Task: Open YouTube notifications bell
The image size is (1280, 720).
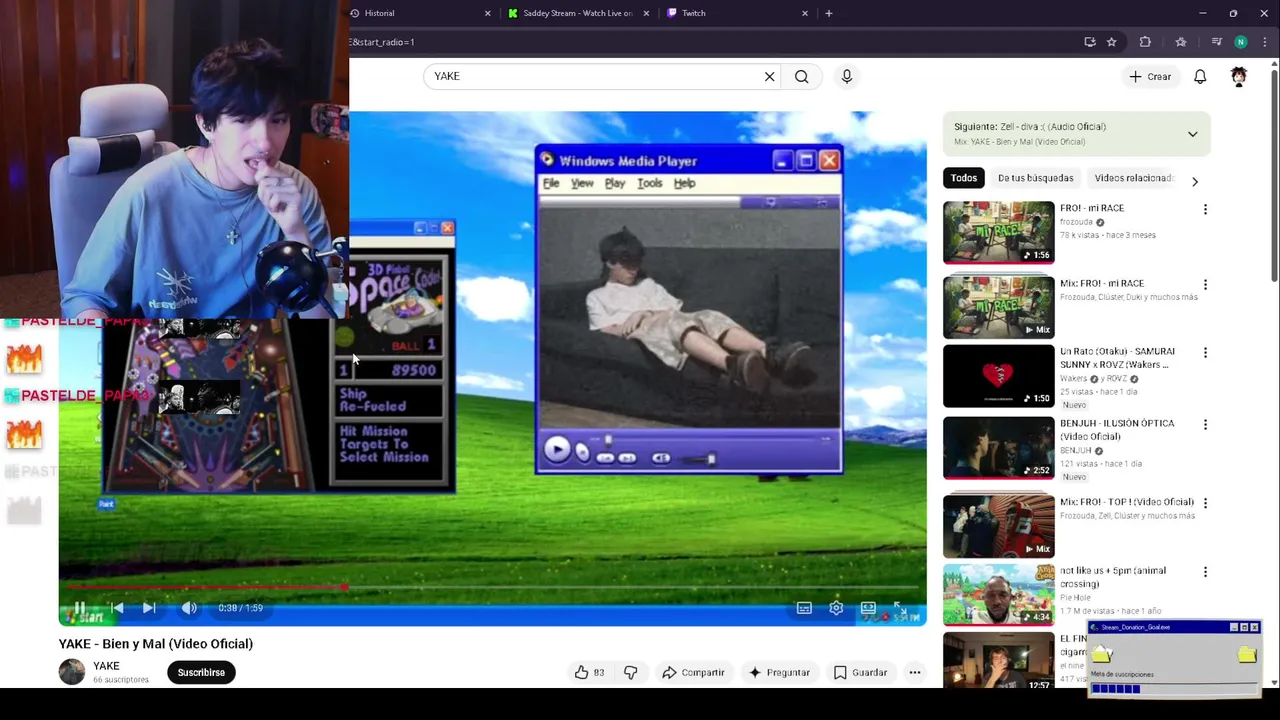Action: [x=1200, y=76]
